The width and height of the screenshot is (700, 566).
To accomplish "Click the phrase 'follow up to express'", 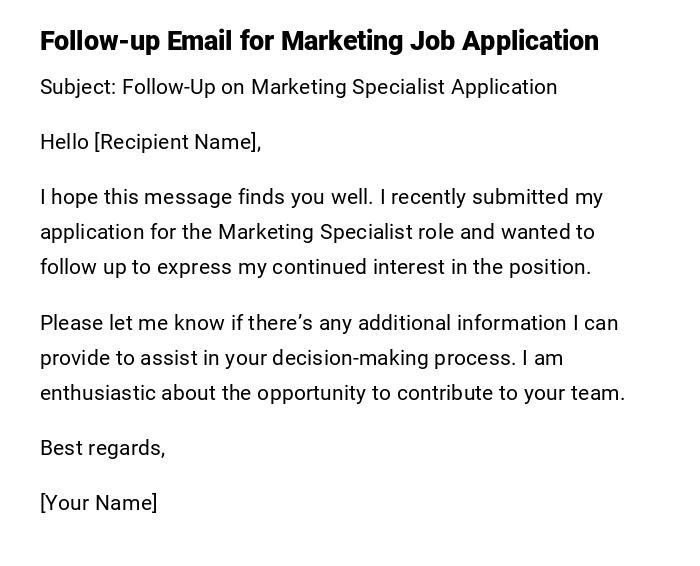I will coord(135,267).
